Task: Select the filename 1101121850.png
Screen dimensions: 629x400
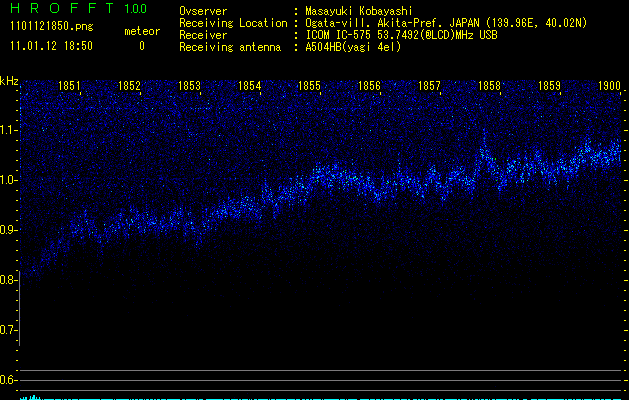Action: (x=52, y=26)
